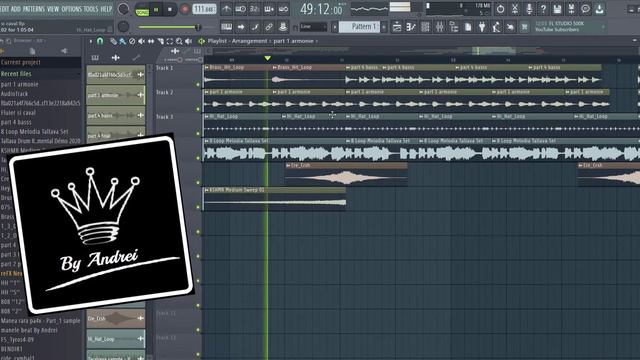Open the ADD menu
This screenshot has height=360, width=640.
16,9
